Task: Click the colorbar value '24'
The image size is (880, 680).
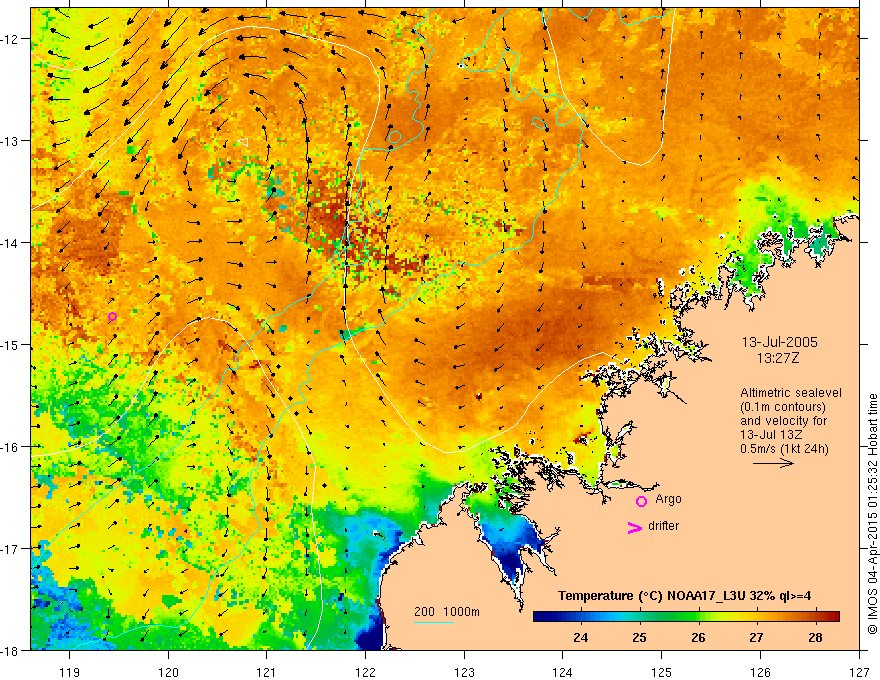Action: [580, 637]
